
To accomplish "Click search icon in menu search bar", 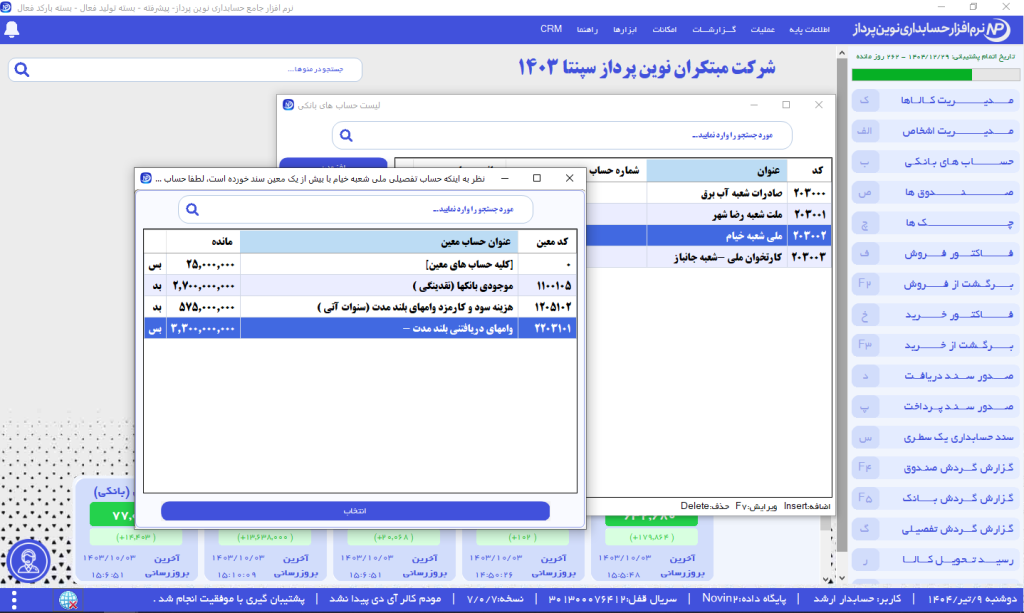I will click(22, 69).
